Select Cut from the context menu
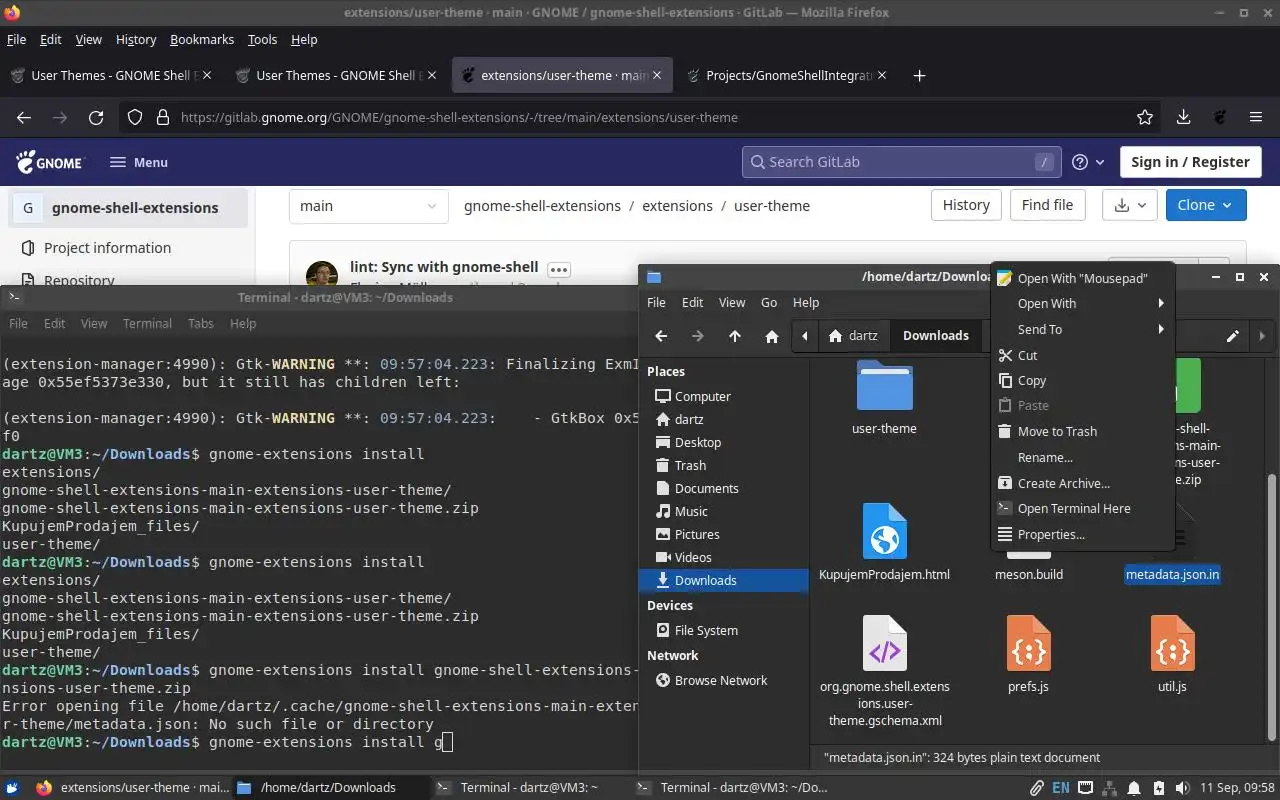This screenshot has height=800, width=1280. tap(1082, 355)
